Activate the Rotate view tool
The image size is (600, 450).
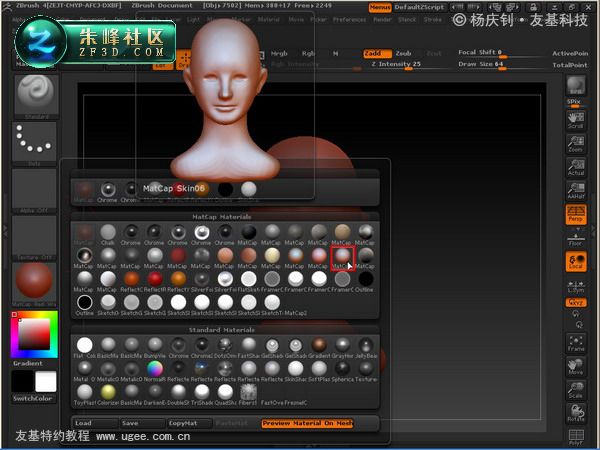[x=576, y=413]
